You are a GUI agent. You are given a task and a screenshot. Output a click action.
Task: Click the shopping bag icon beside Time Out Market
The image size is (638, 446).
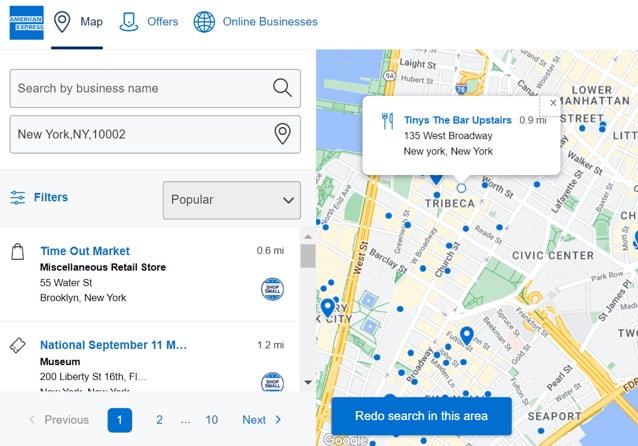pyautogui.click(x=18, y=252)
